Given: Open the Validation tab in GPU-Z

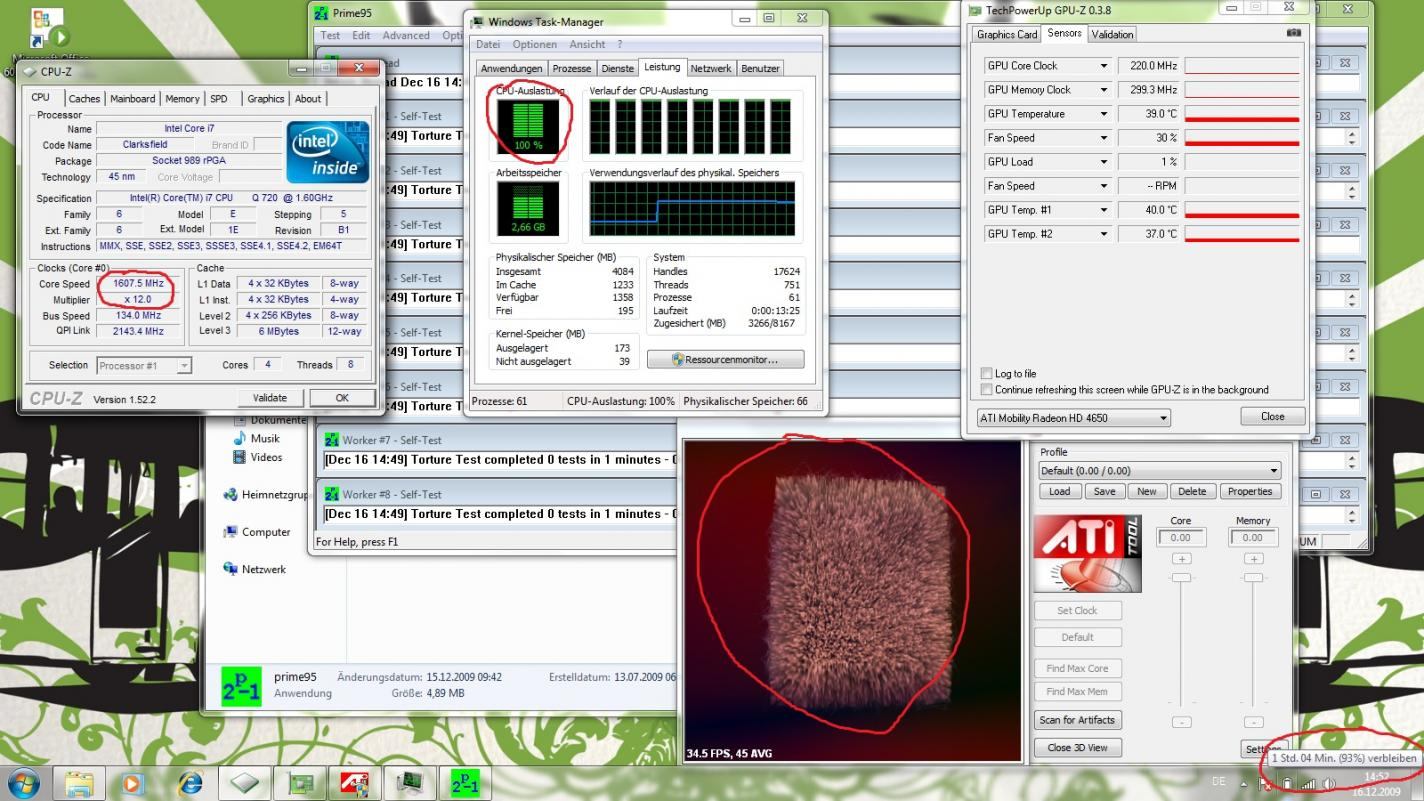Looking at the screenshot, I should coord(1112,34).
